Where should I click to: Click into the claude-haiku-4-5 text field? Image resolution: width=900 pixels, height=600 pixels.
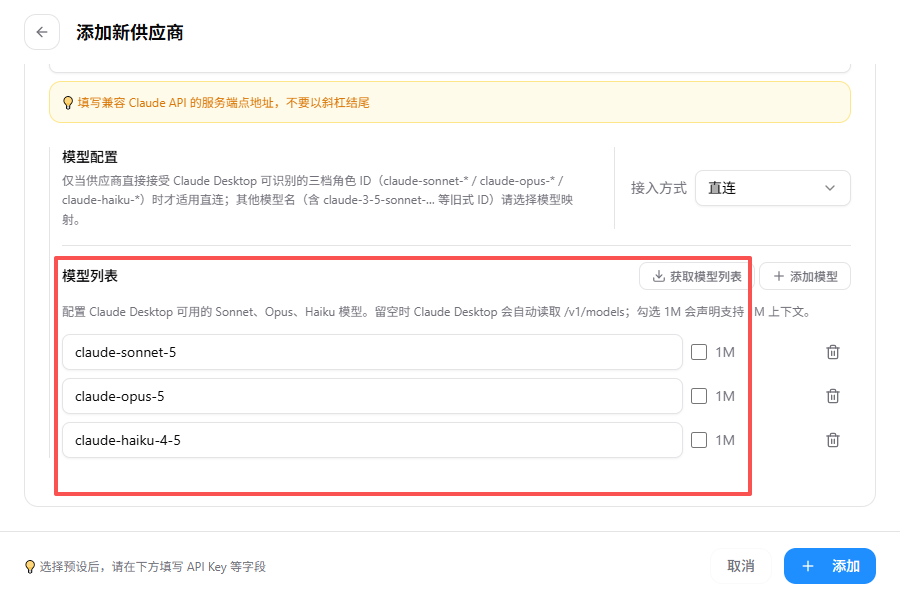(x=372, y=440)
